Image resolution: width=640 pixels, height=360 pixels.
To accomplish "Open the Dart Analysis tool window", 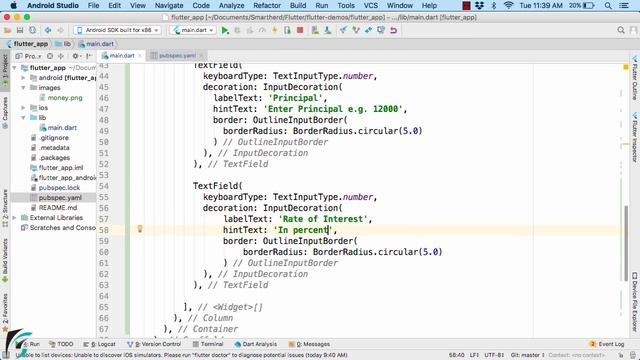I will [x=256, y=344].
